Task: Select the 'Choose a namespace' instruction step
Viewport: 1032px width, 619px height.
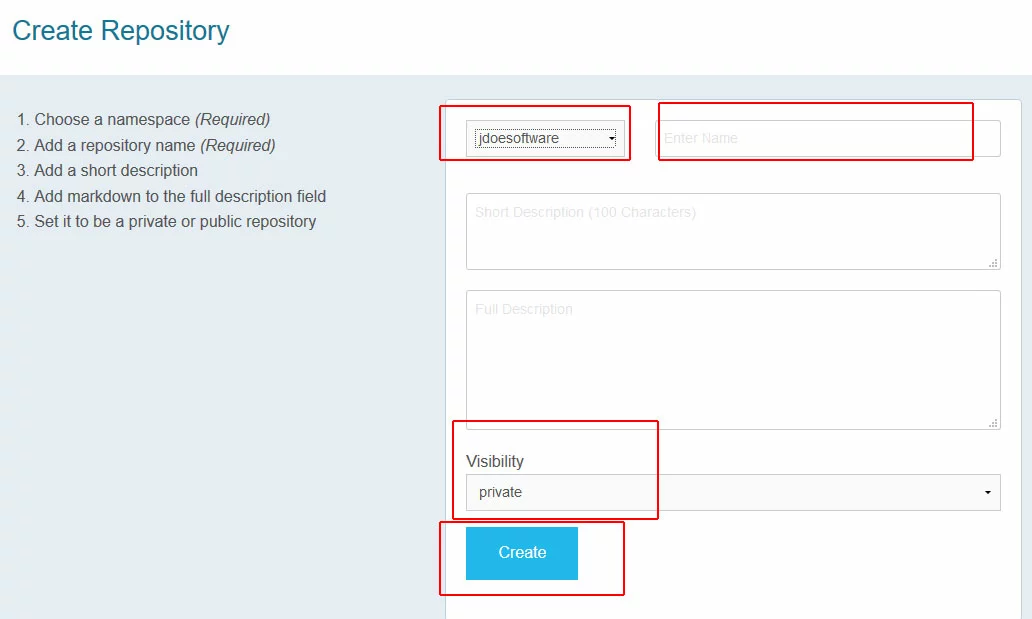Action: (x=112, y=119)
